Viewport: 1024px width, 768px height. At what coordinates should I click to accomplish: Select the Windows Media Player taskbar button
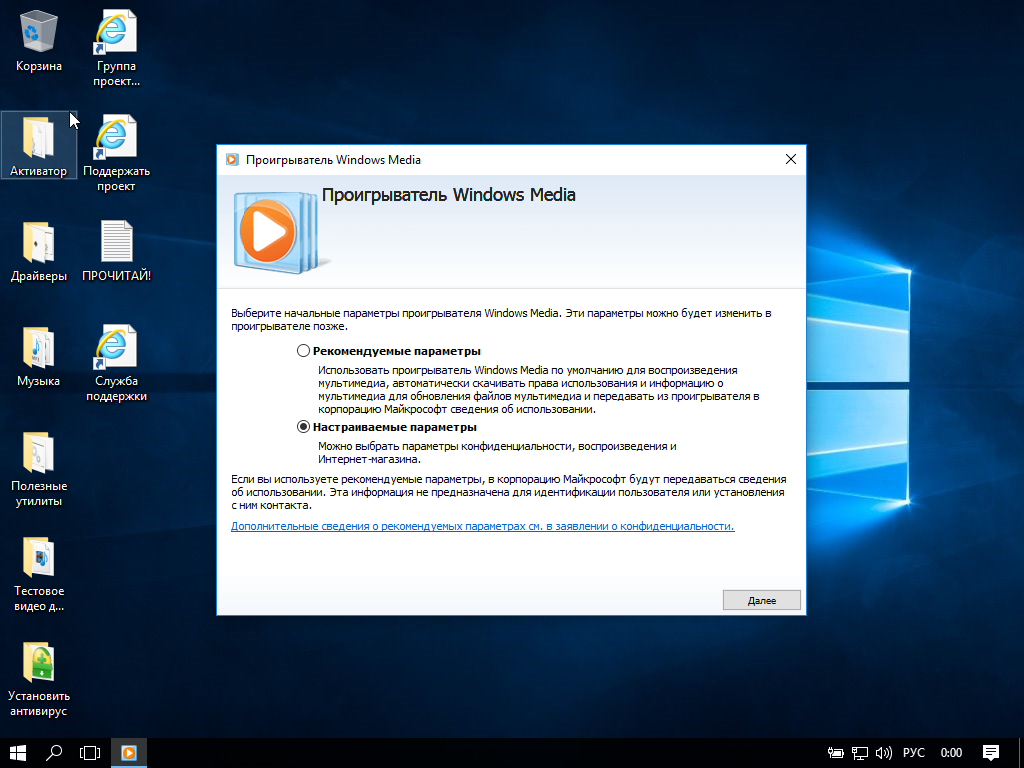129,753
